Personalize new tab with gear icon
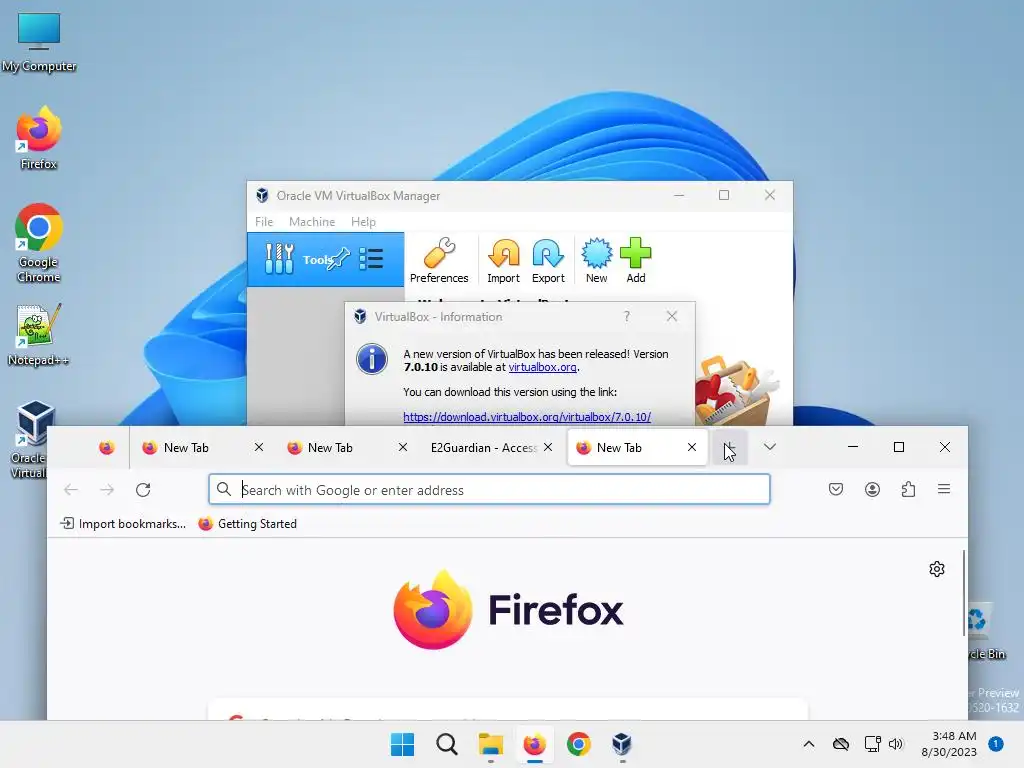 (937, 569)
